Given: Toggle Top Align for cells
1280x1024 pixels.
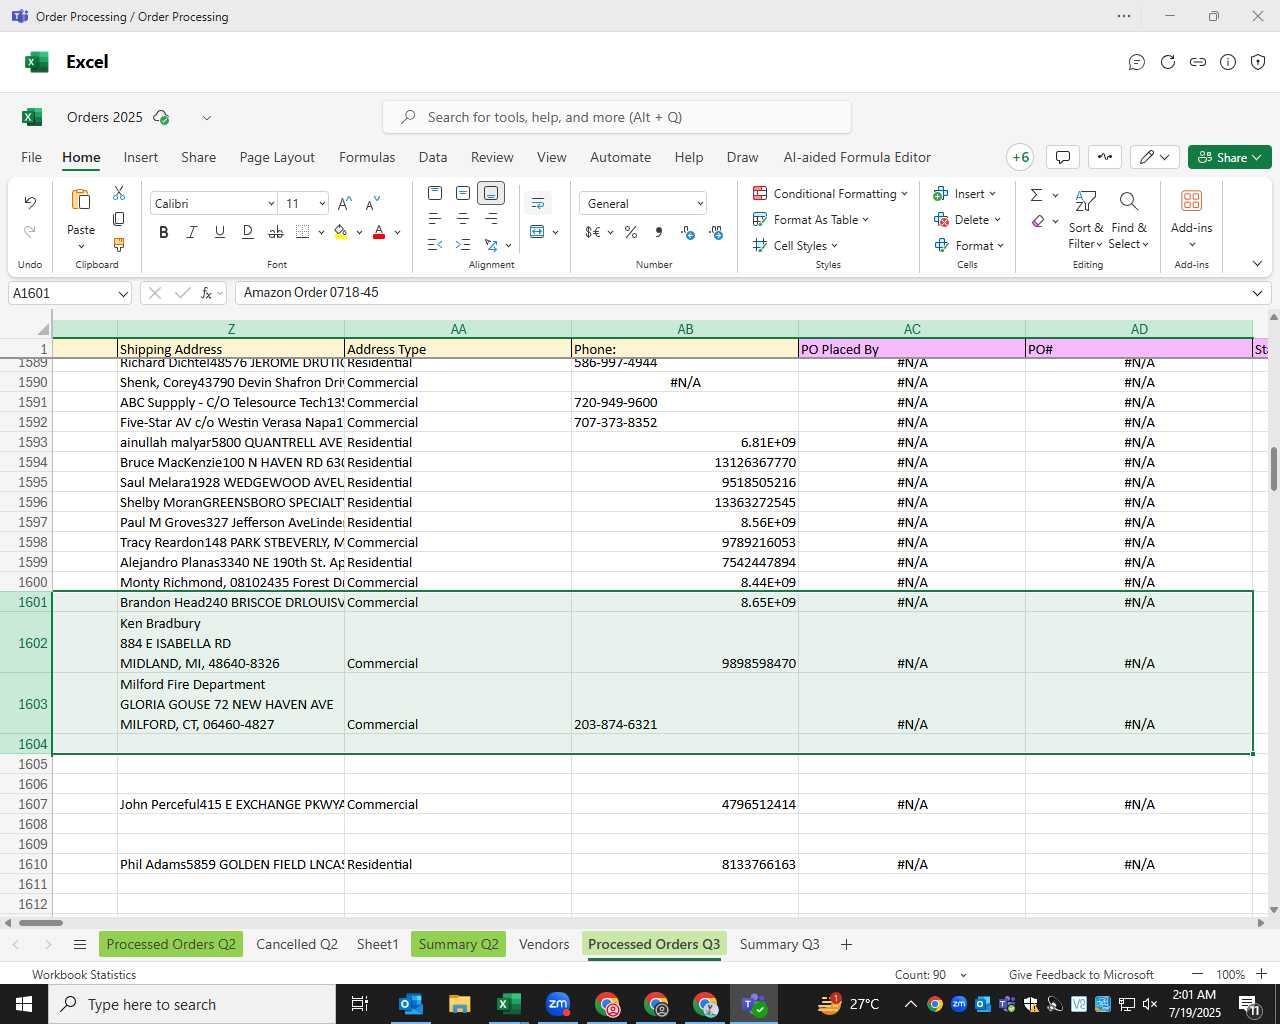Looking at the screenshot, I should tap(435, 193).
